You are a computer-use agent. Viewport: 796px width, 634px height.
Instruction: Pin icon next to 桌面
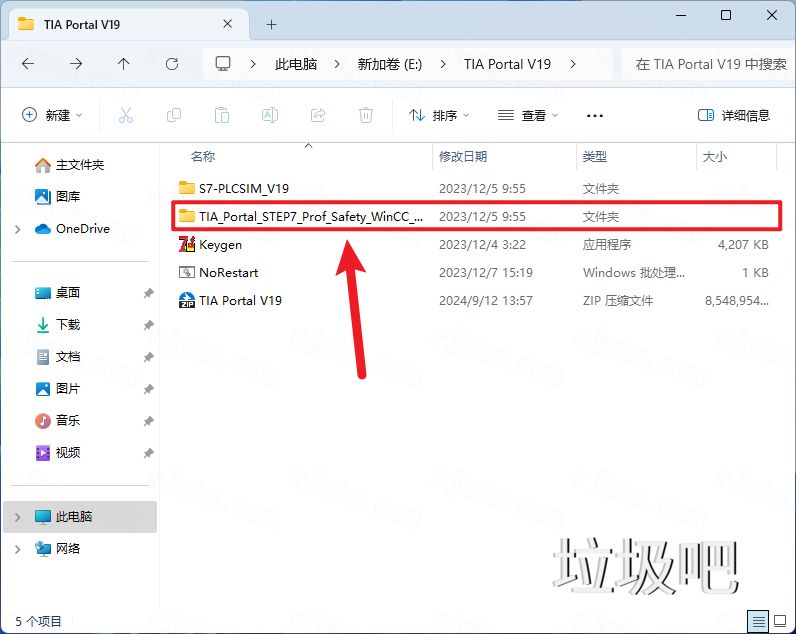(x=148, y=293)
